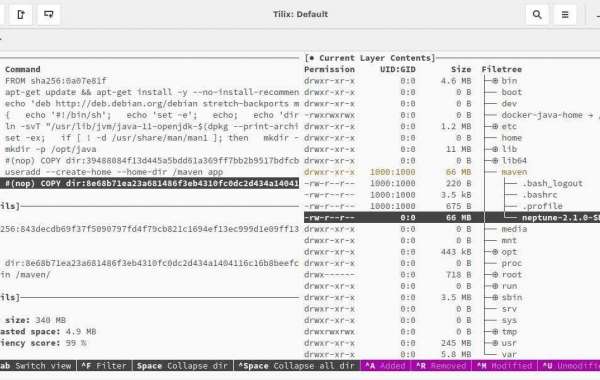The image size is (600, 380).
Task: Click the Tilix: Default window title
Action: point(300,15)
